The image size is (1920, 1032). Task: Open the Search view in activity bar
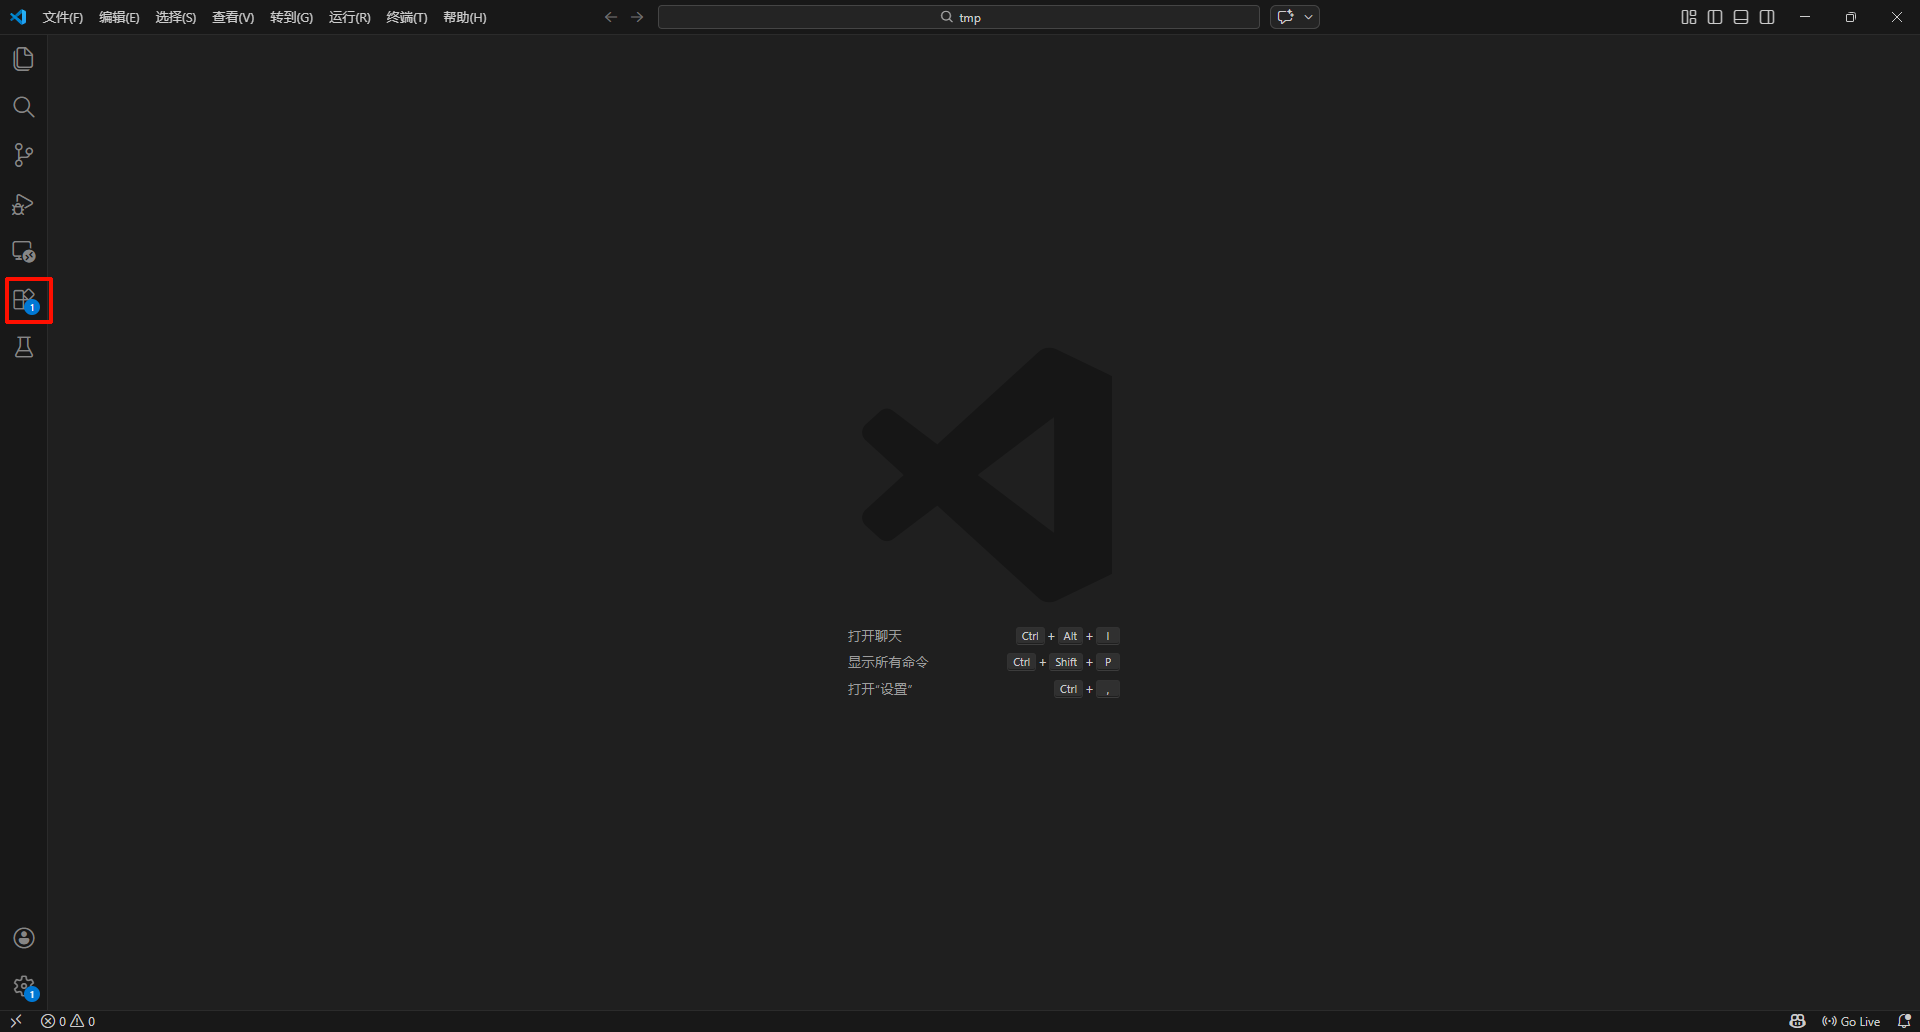coord(23,107)
